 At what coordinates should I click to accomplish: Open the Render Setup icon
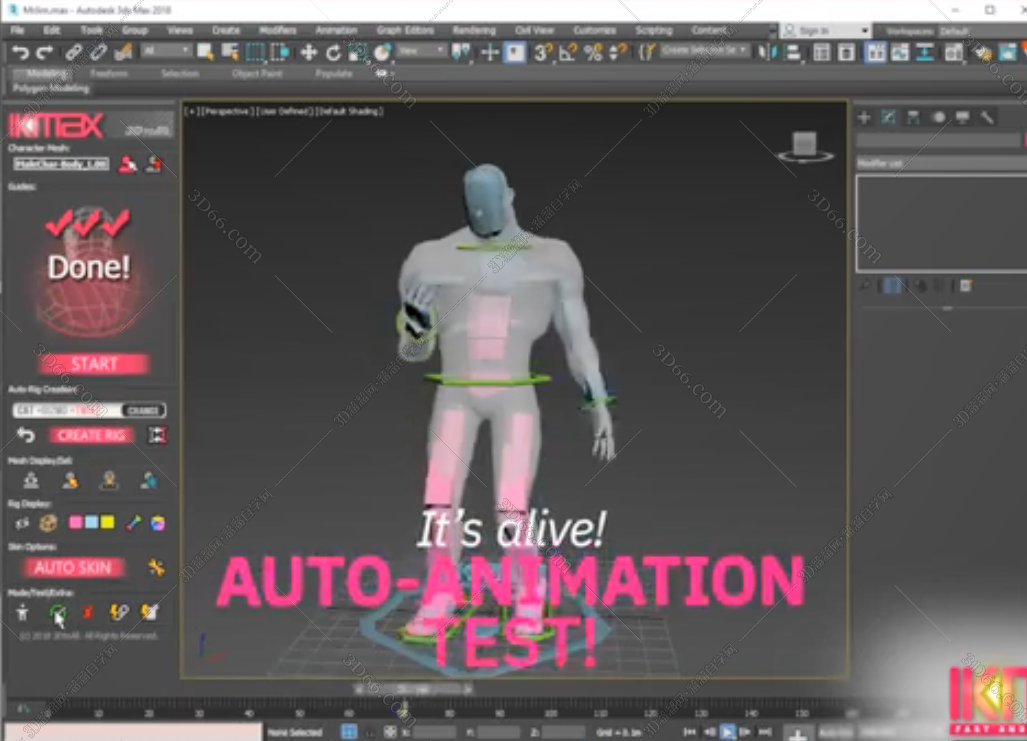(x=982, y=52)
